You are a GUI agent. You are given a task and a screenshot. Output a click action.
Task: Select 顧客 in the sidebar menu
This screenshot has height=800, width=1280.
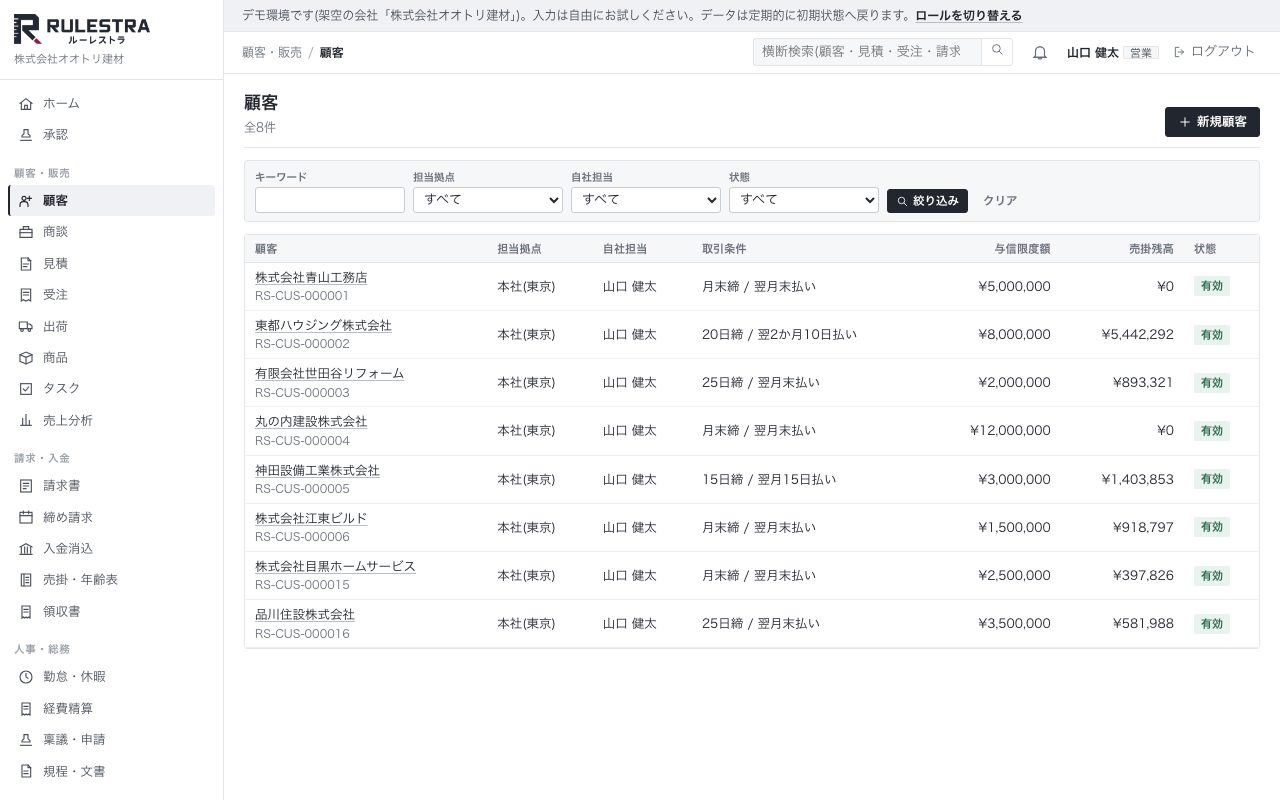111,201
